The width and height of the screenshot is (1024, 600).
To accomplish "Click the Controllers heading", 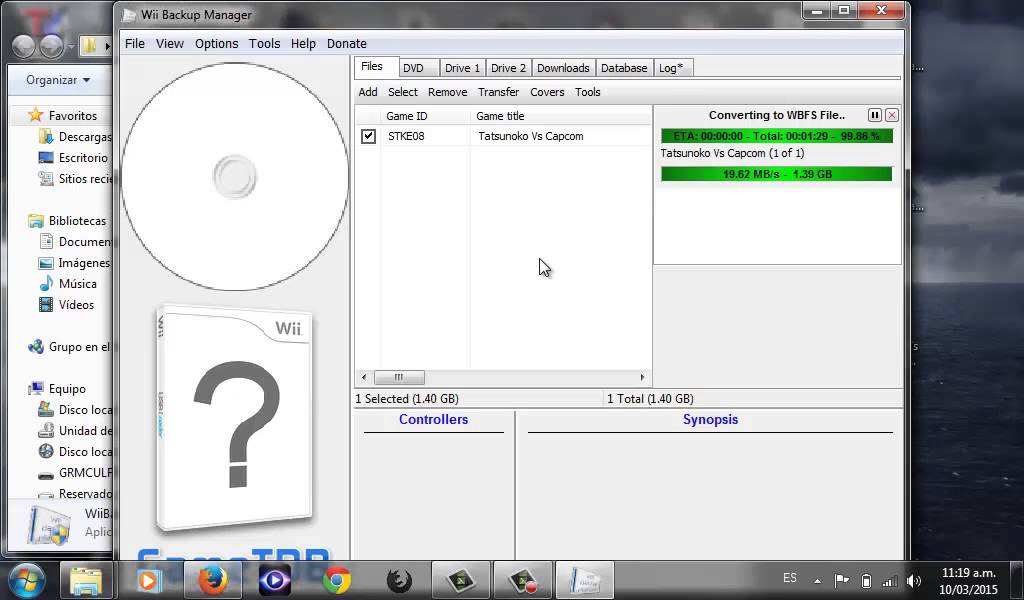I will point(434,419).
